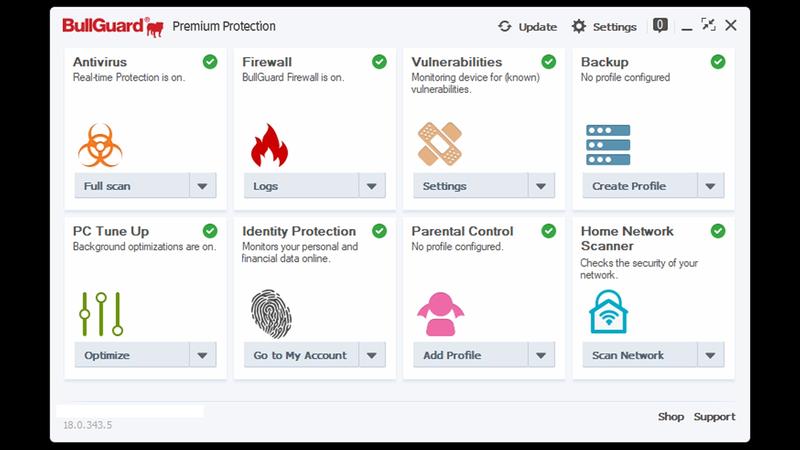The image size is (800, 450).
Task: Click Create Profile for Backup
Action: click(x=640, y=186)
